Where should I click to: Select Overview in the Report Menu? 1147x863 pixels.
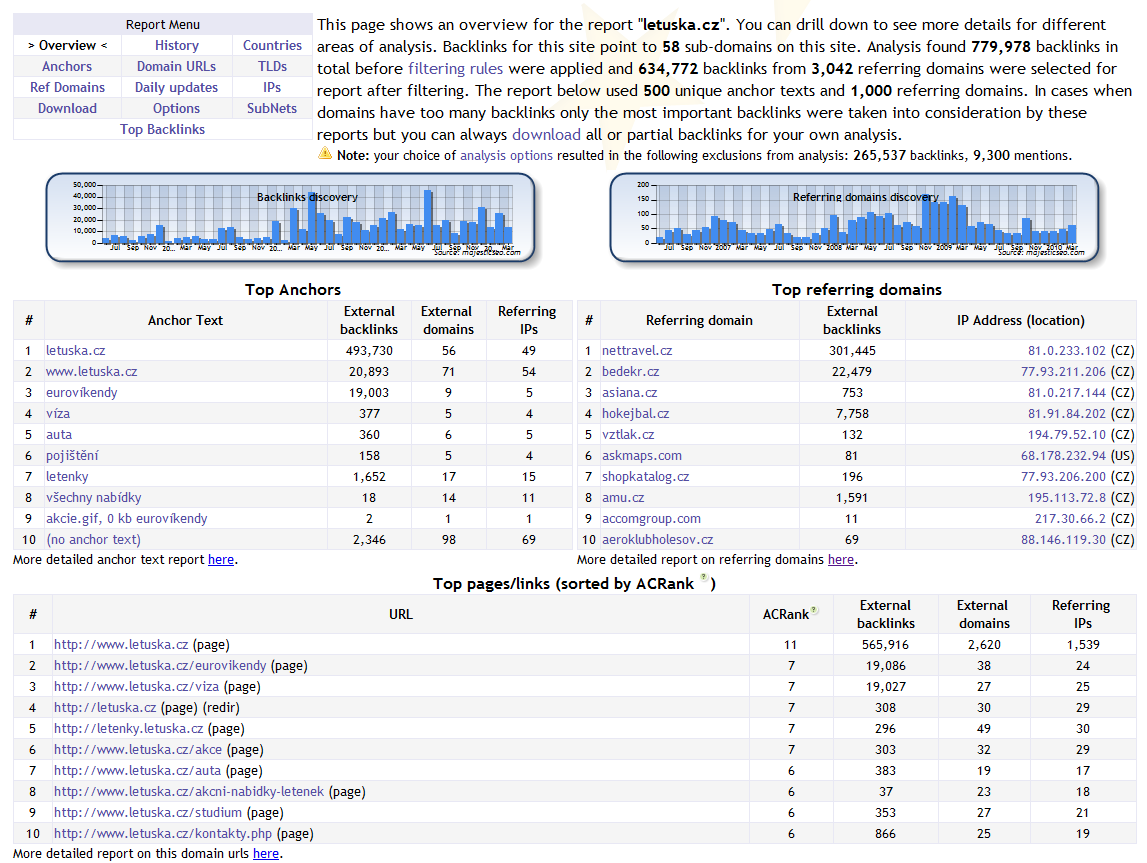click(x=67, y=45)
